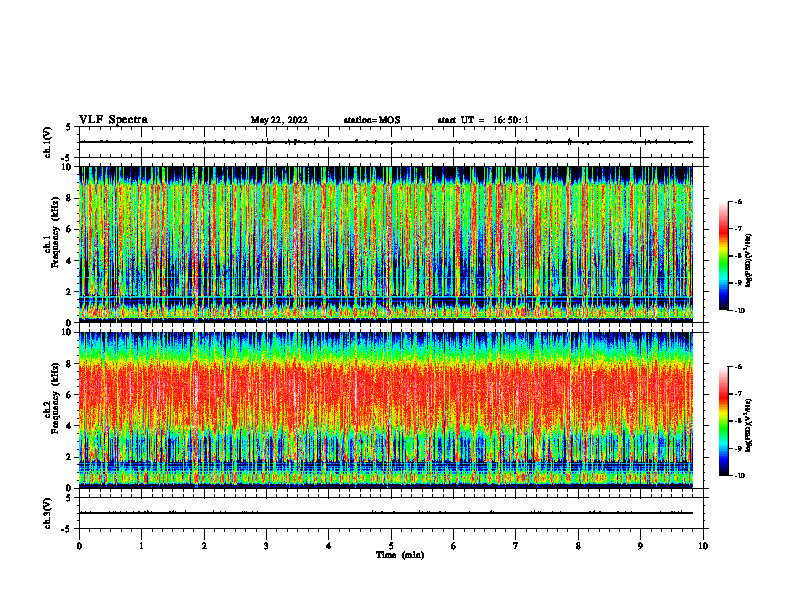Screen dimensions: 792x612
Task: Click time axis tick label "7"
Action: 516,546
